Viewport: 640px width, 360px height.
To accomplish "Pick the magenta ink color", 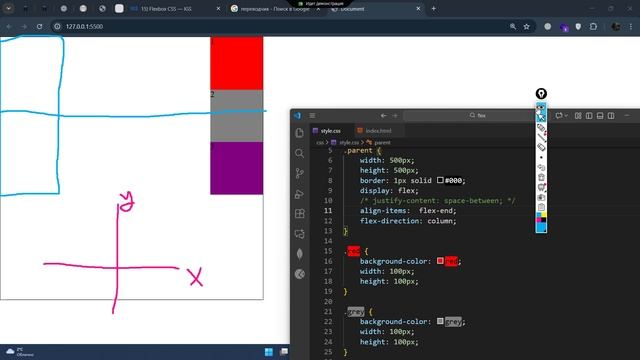I will coord(538,220).
